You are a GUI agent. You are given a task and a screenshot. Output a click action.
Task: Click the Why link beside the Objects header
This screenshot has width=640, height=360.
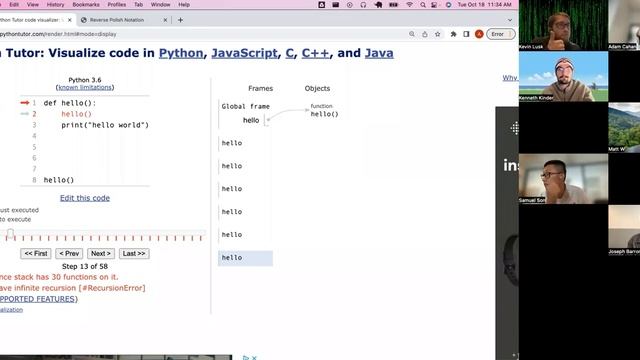[510, 78]
